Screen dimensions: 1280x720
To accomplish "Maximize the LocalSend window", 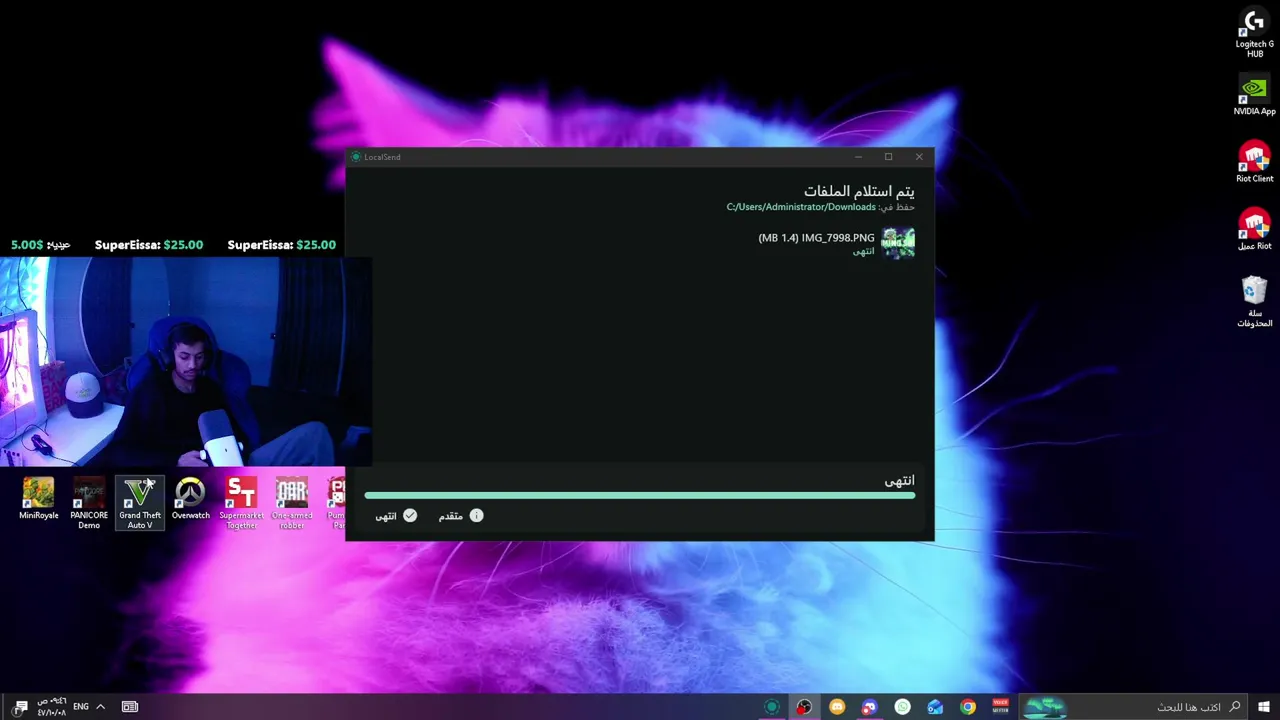I will pyautogui.click(x=888, y=157).
